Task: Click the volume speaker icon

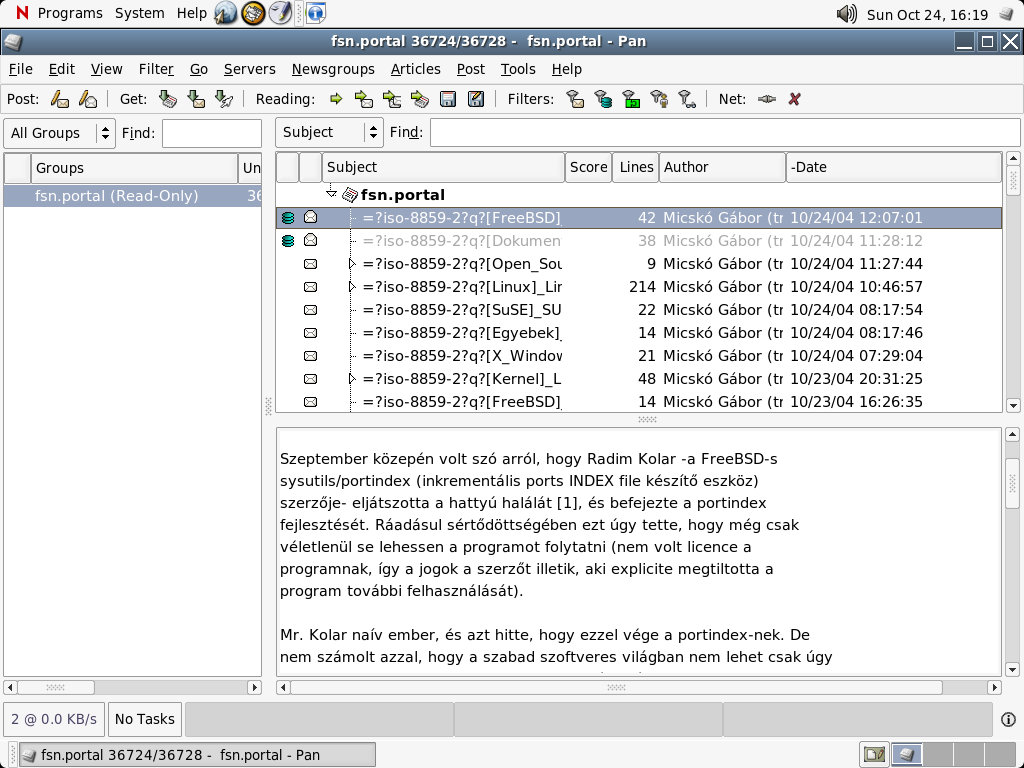Action: (846, 14)
